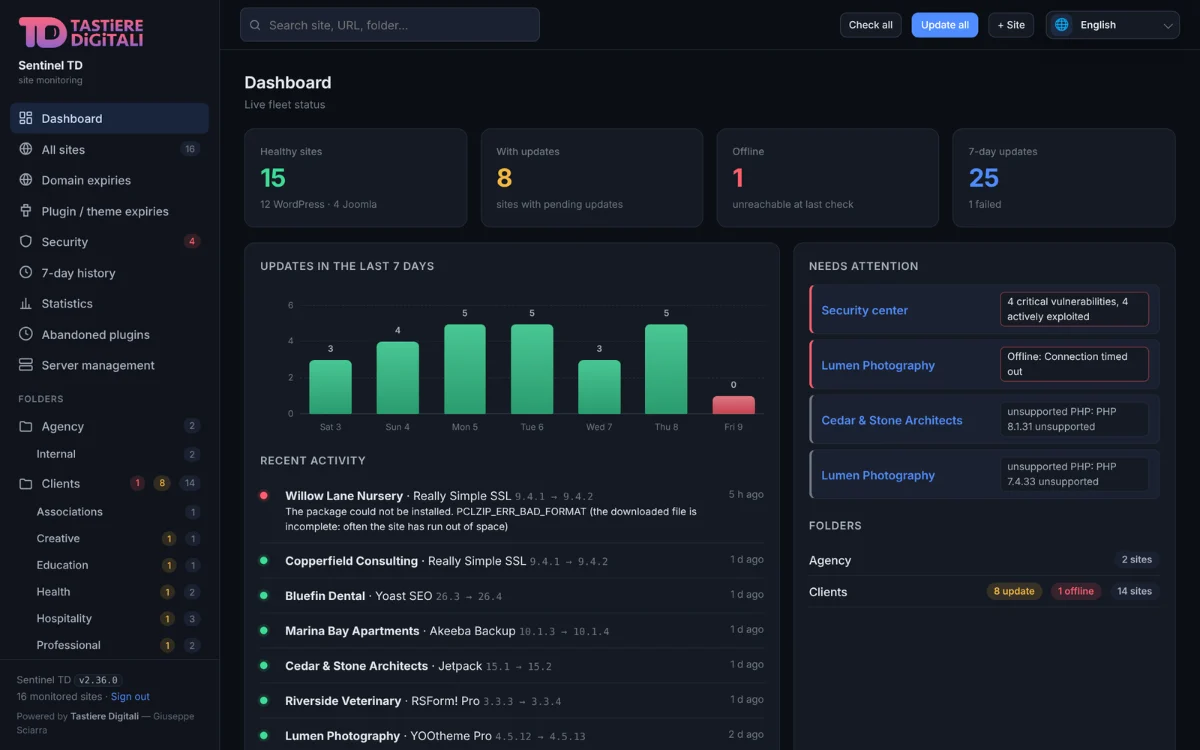Go to All sites page

coord(110,149)
